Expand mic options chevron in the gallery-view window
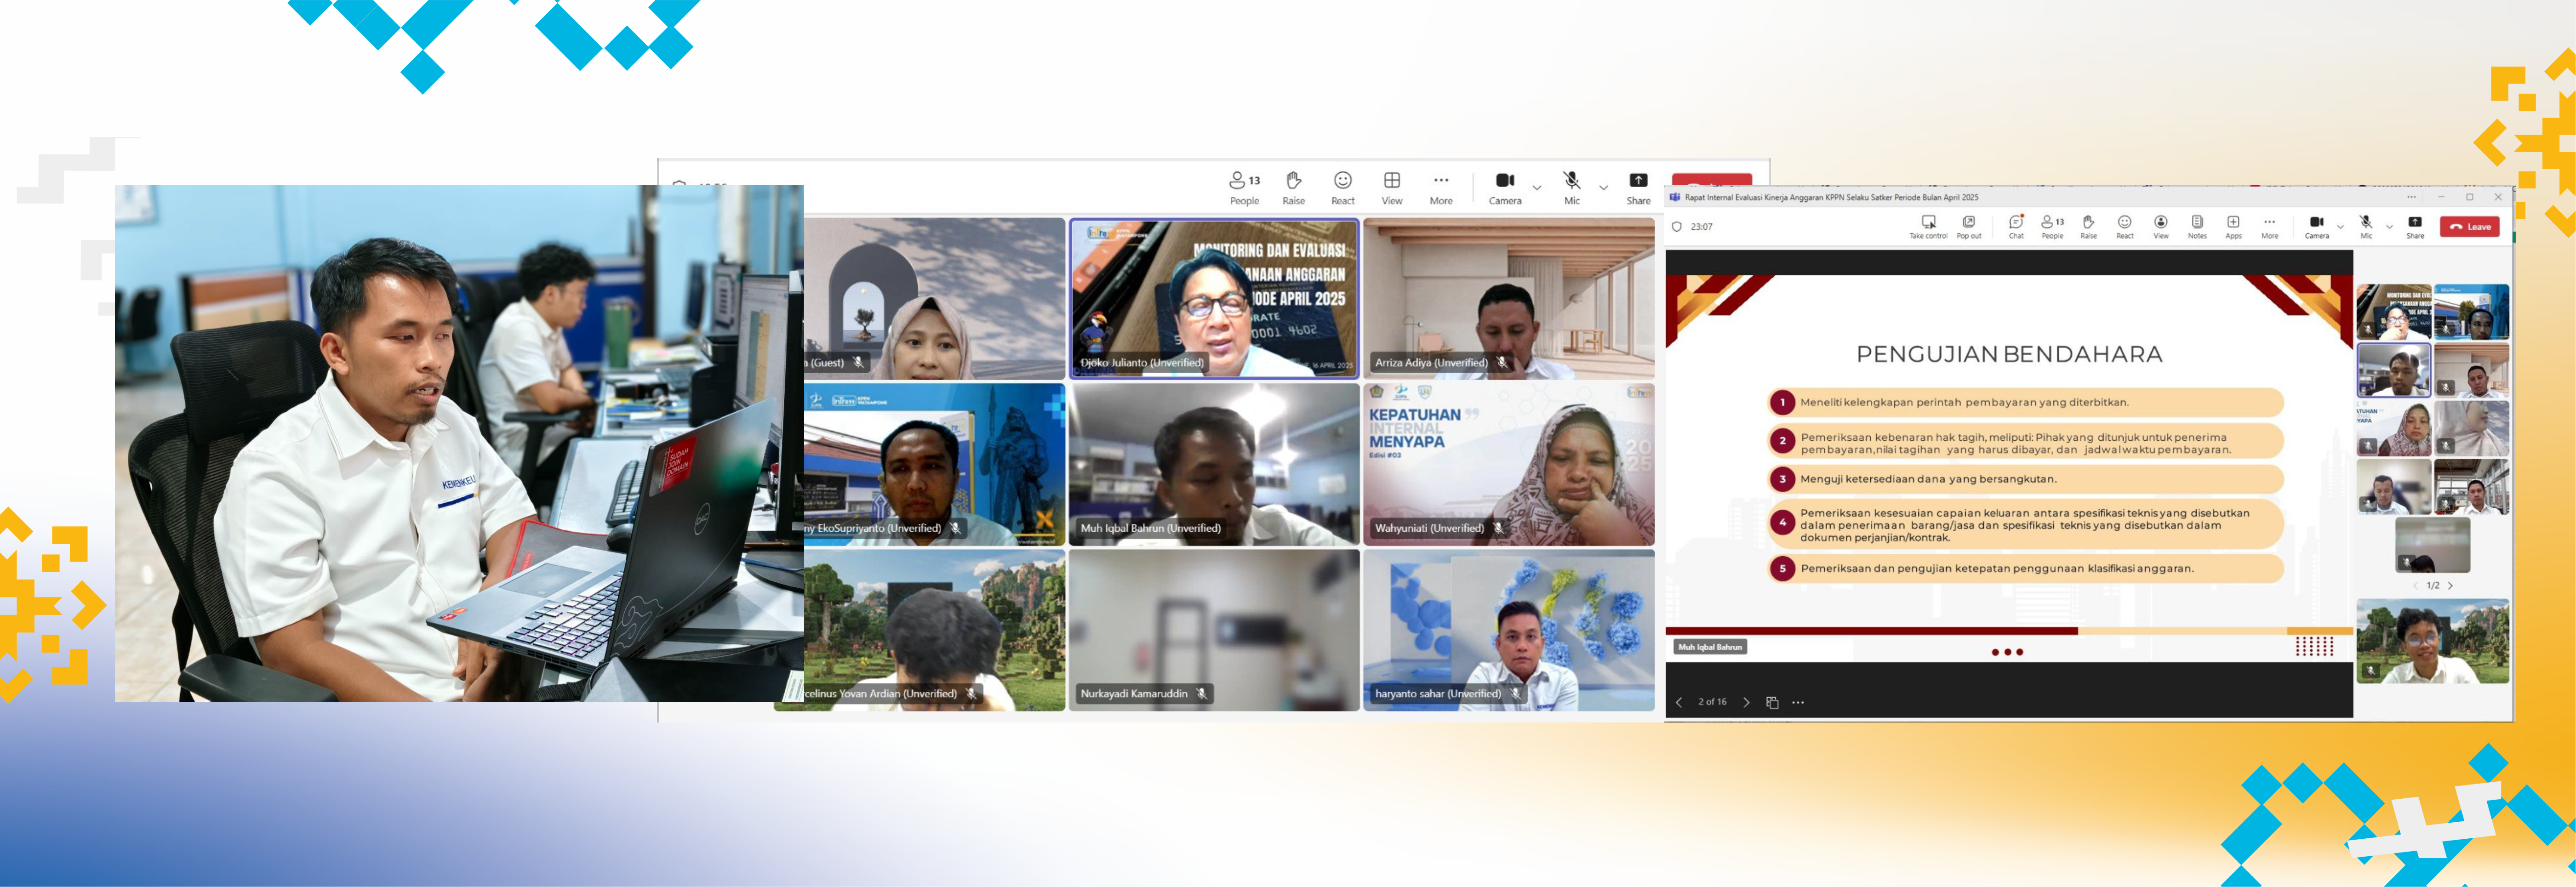2576x887 pixels. click(1603, 188)
